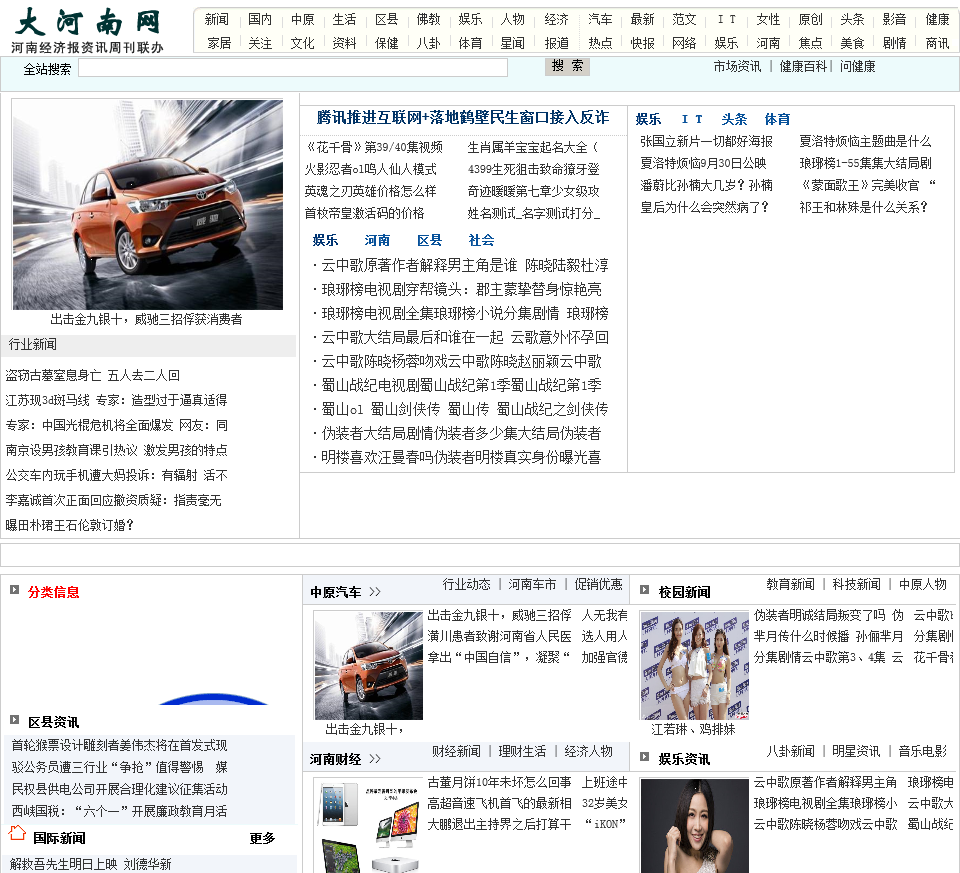Screen dimensions: 960x873
Task: Open the Apple devices image under 河南财经
Action: coord(367,825)
